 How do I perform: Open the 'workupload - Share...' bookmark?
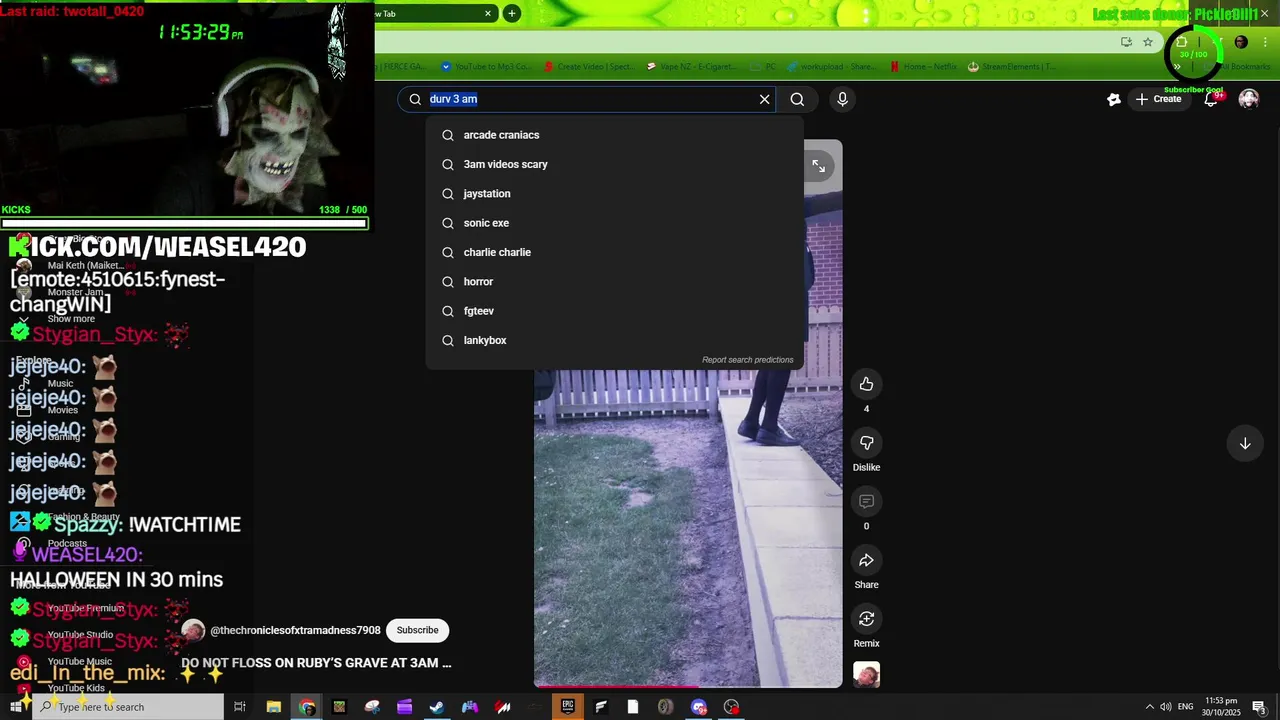pos(832,67)
